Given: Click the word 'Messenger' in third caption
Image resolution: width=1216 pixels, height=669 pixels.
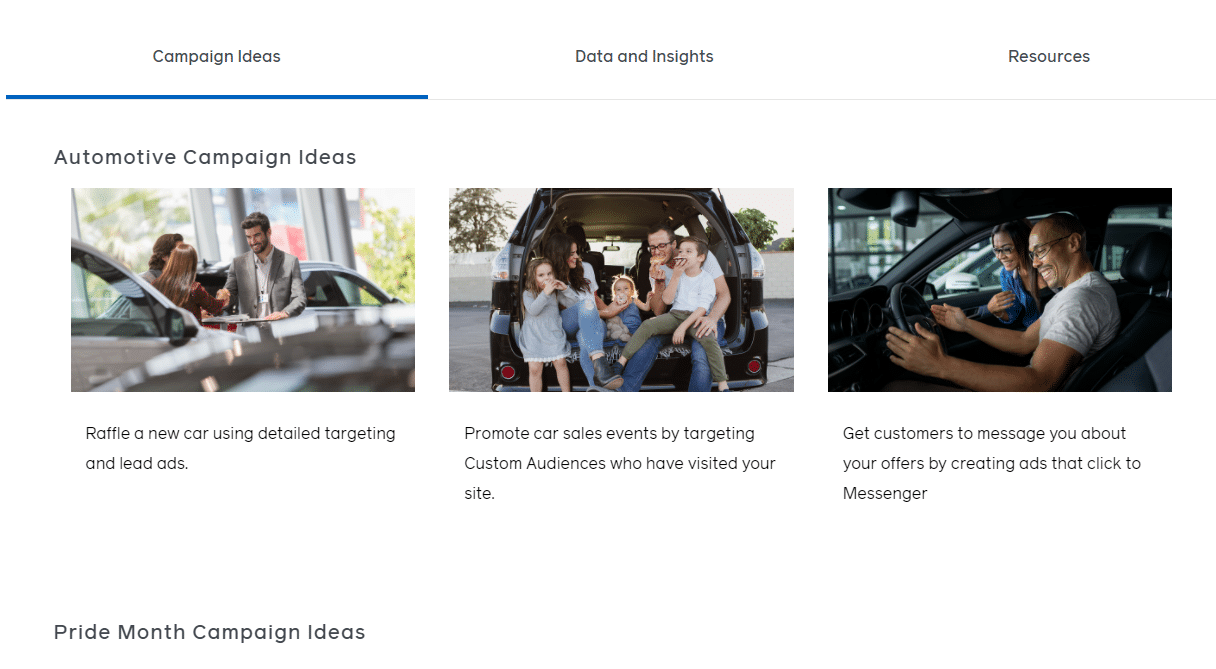Looking at the screenshot, I should 885,493.
